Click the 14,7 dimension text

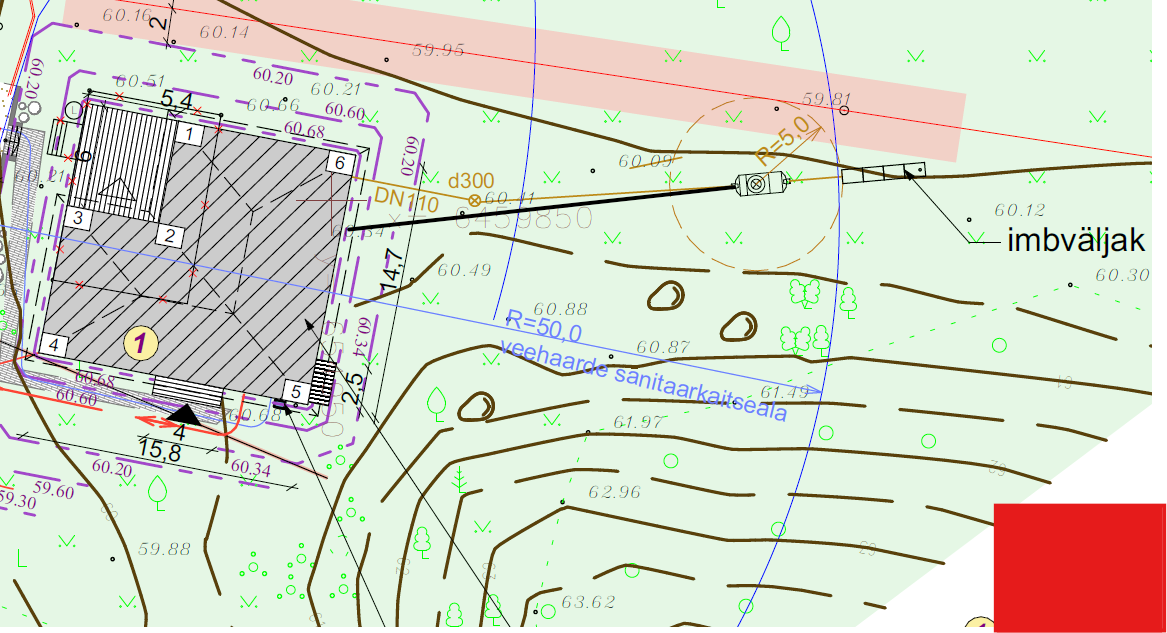(x=393, y=270)
